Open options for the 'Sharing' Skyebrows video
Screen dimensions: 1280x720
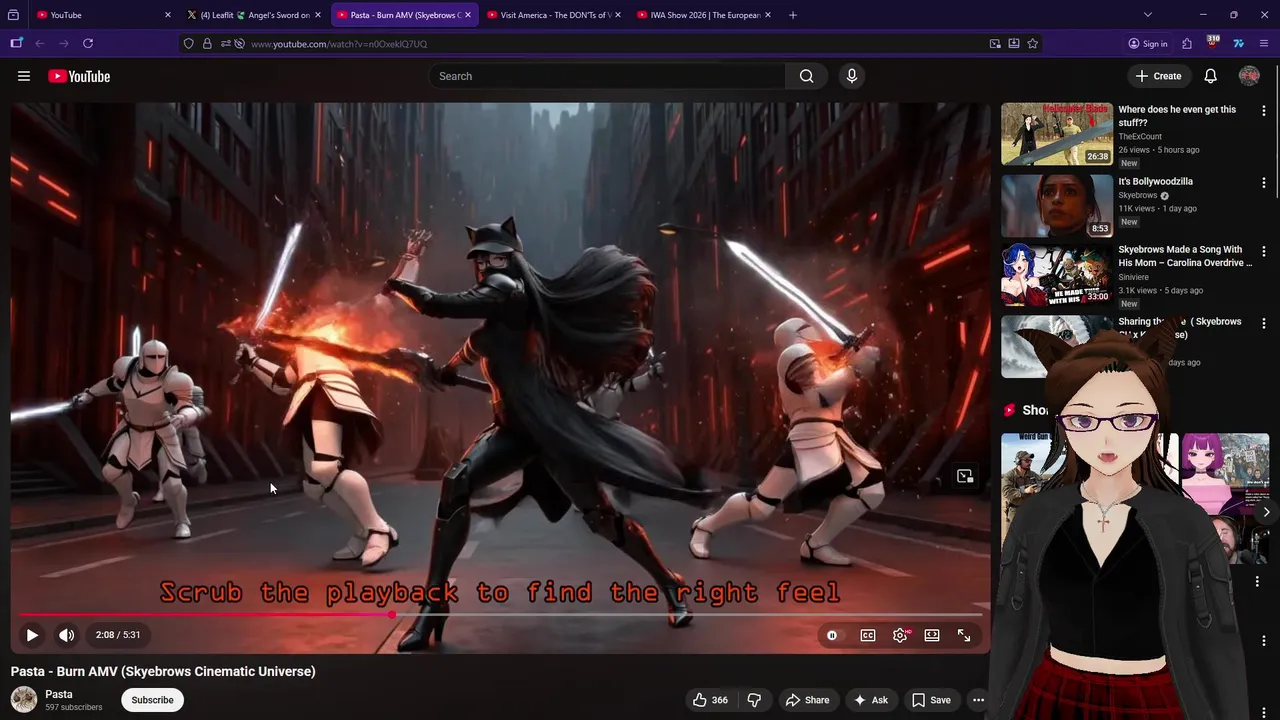pos(1263,323)
